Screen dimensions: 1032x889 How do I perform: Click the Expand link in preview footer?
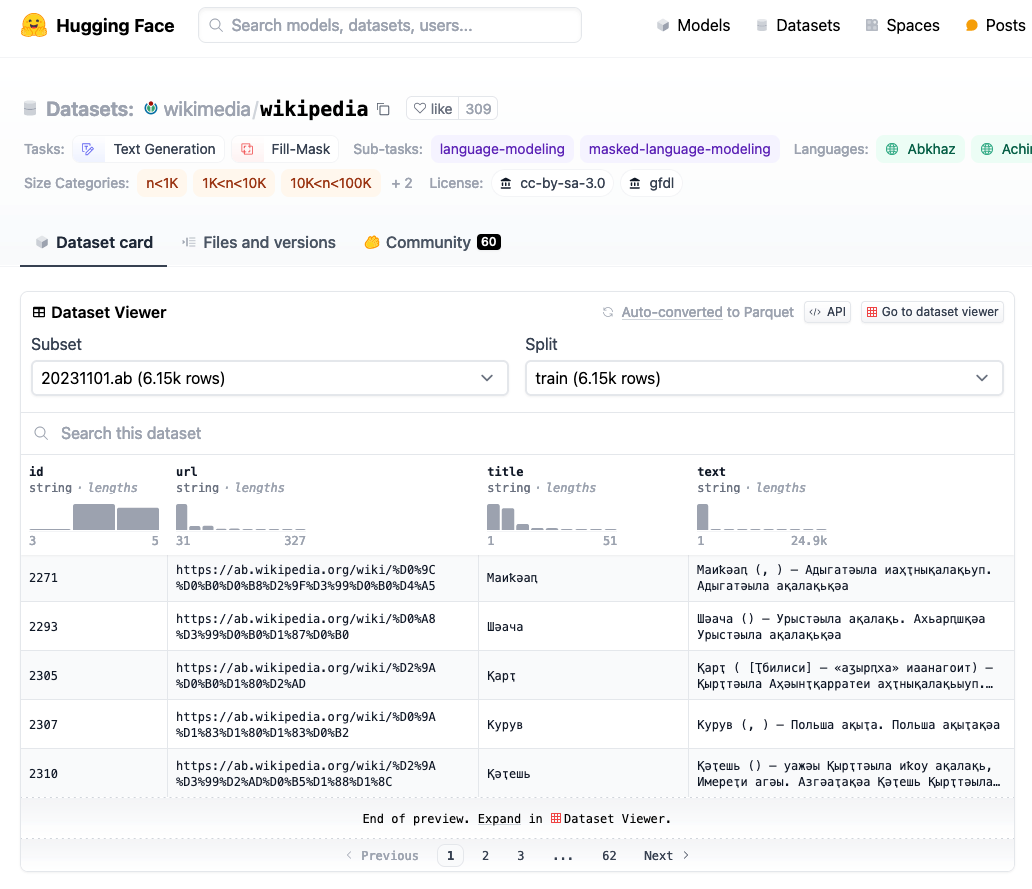[x=499, y=819]
